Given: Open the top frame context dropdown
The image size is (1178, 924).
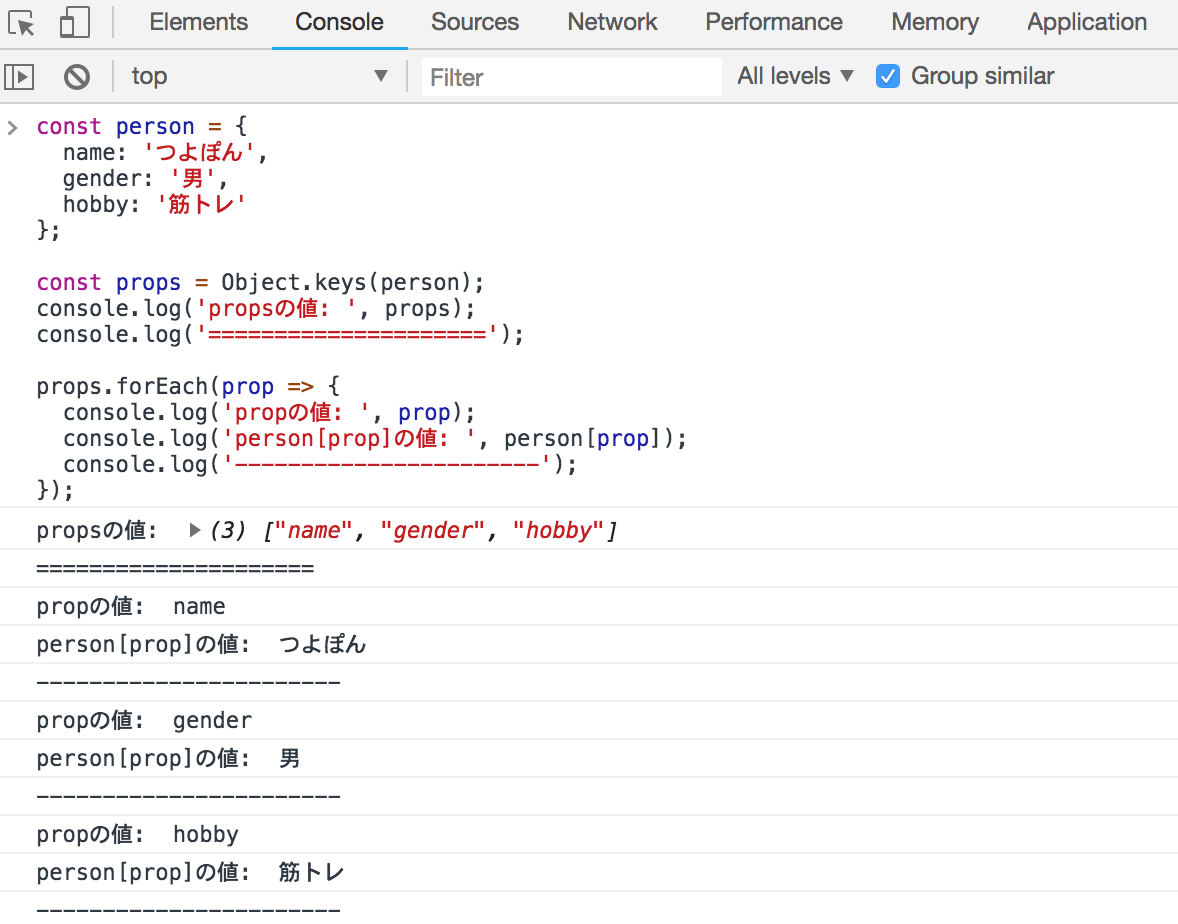Looking at the screenshot, I should tap(260, 76).
